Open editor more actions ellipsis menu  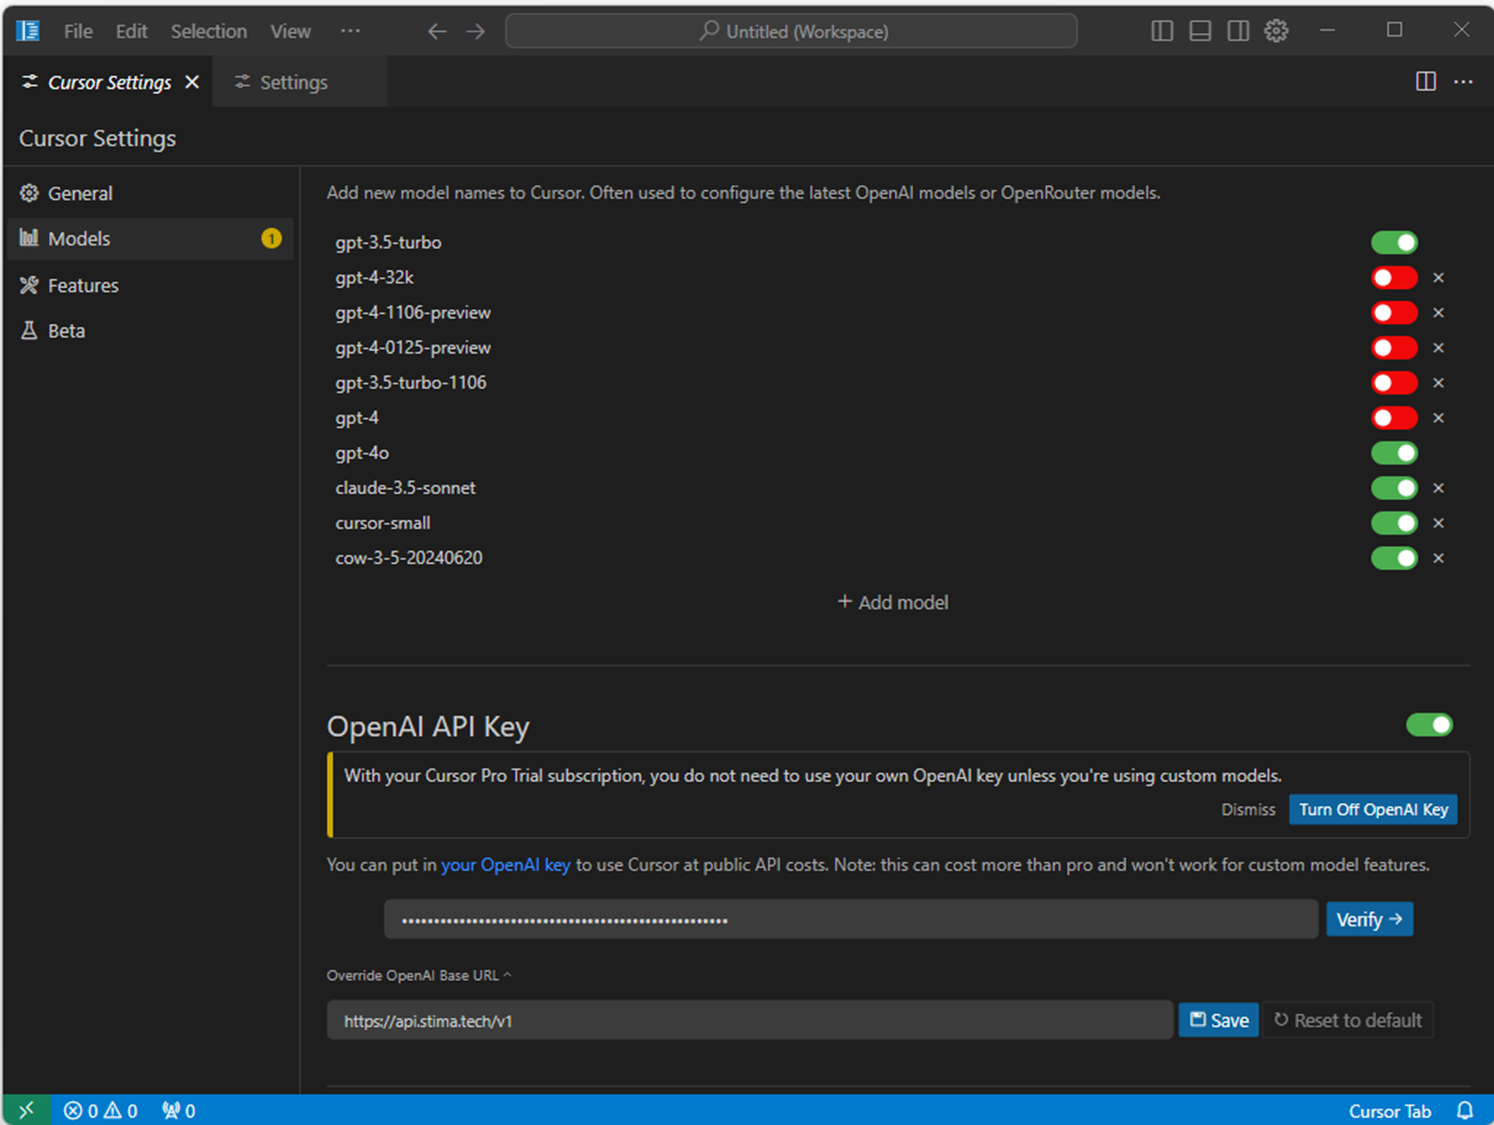click(x=1463, y=82)
